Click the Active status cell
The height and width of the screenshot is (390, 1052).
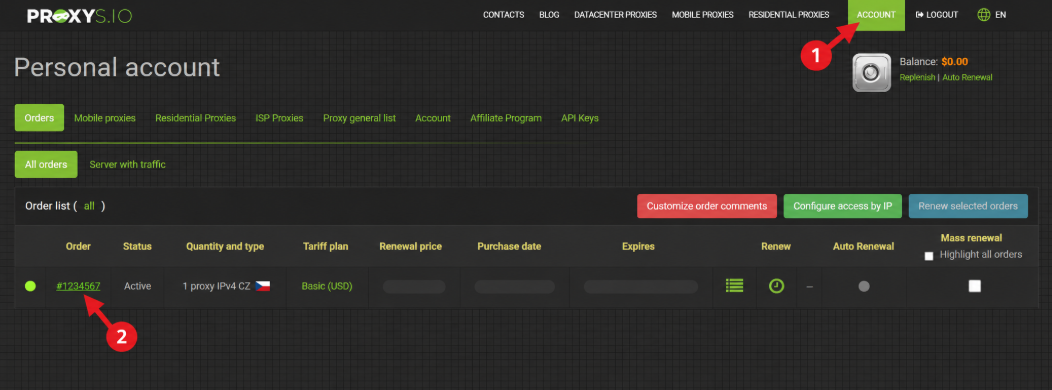[x=138, y=286]
